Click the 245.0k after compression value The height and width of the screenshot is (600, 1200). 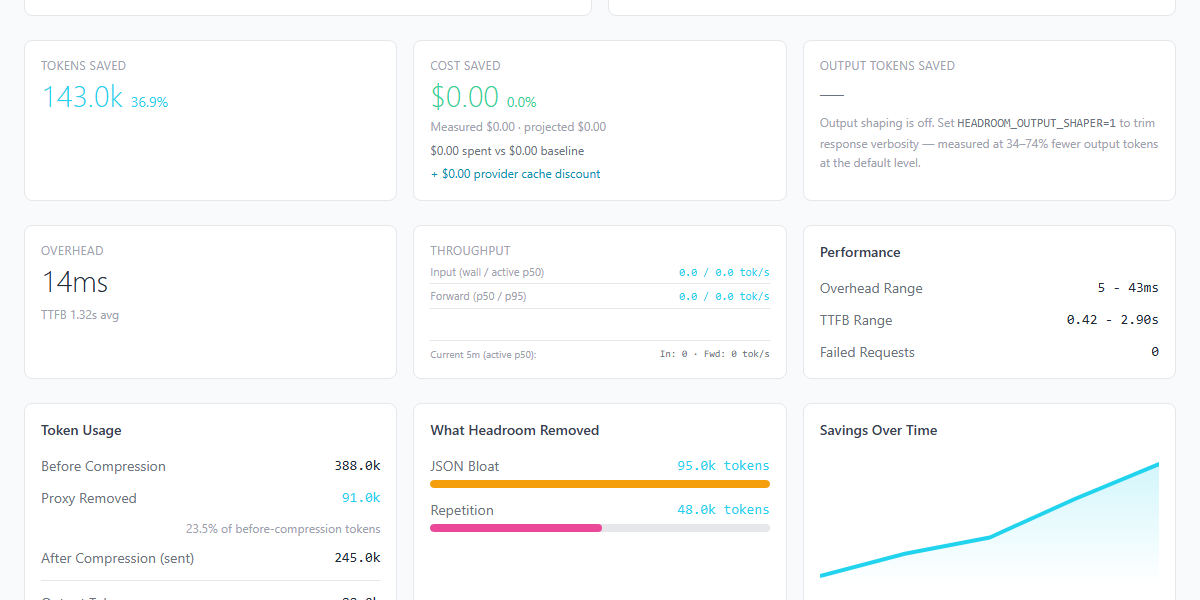coord(357,558)
